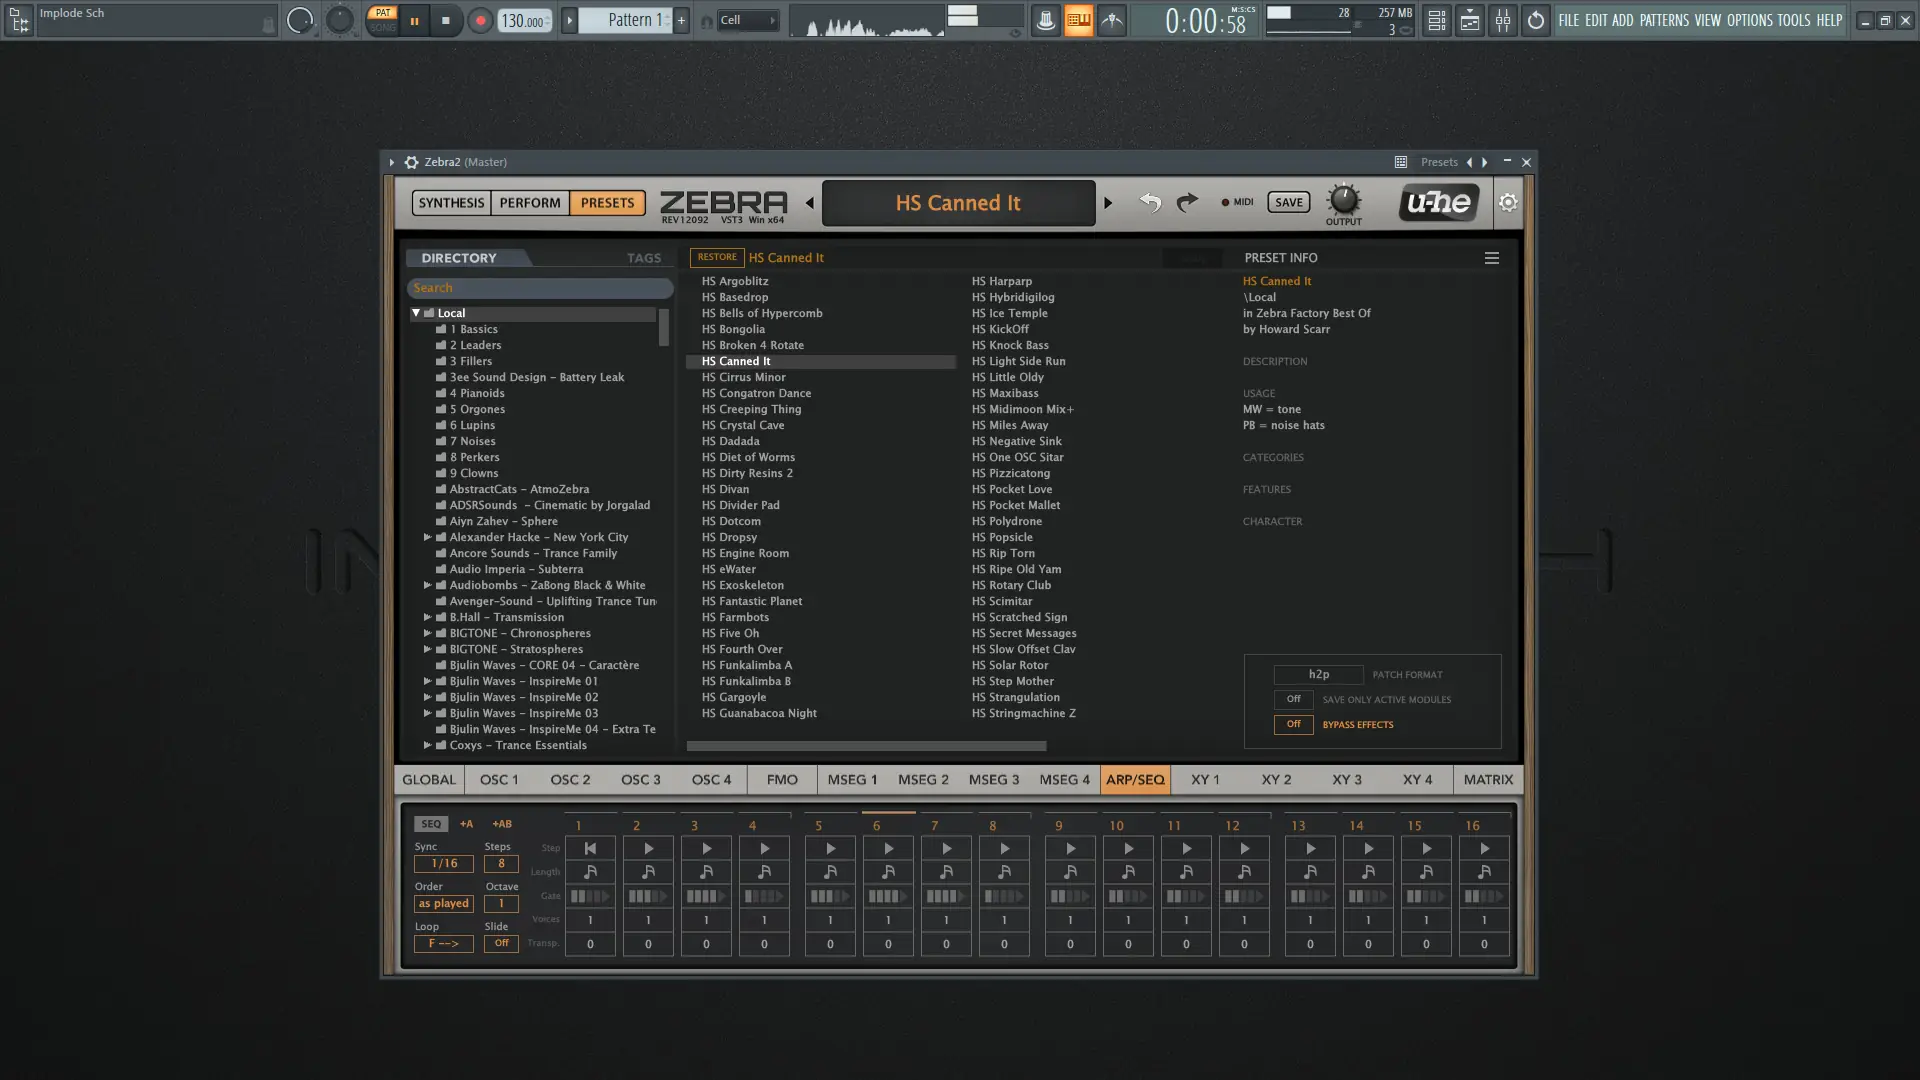The width and height of the screenshot is (1920, 1080).
Task: Expand the Alexander Hacke – New York City folder
Action: coord(428,537)
